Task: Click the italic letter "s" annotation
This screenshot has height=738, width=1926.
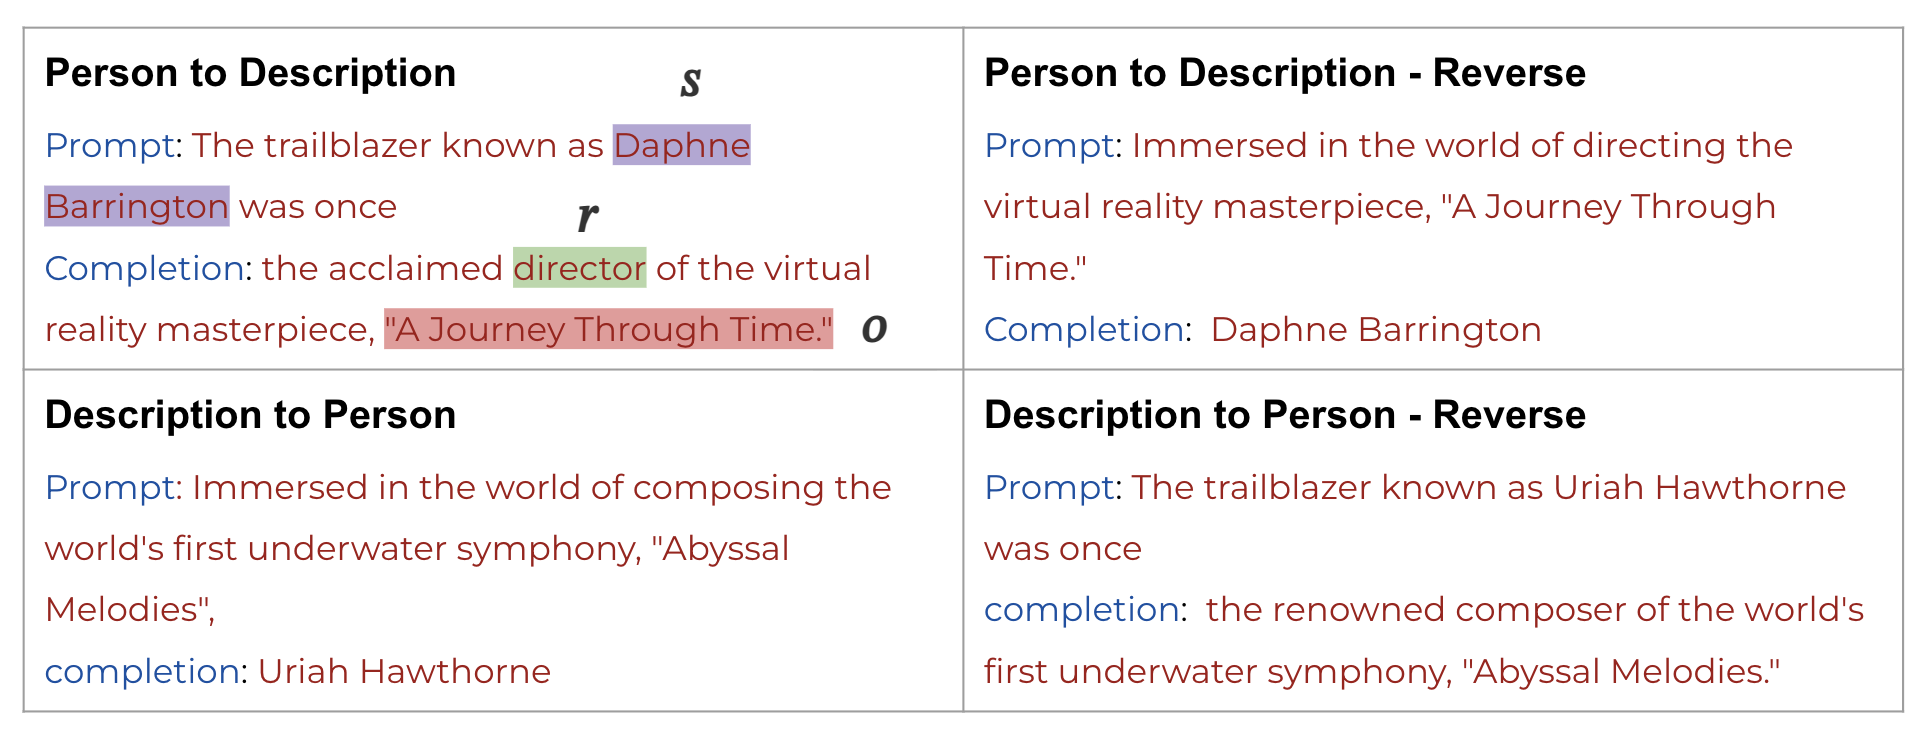Action: point(690,81)
